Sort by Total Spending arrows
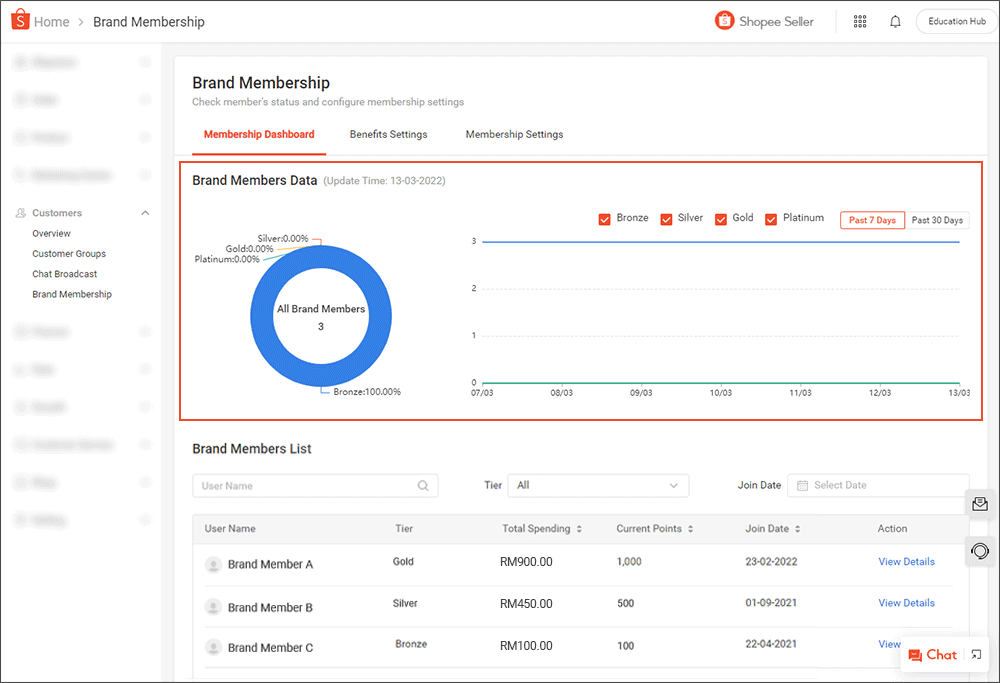This screenshot has height=683, width=1000. [579, 529]
